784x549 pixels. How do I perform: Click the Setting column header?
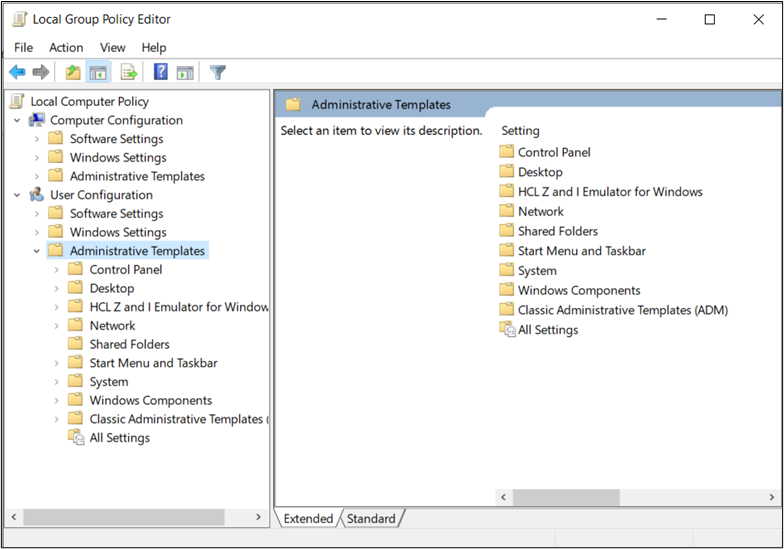pos(520,131)
